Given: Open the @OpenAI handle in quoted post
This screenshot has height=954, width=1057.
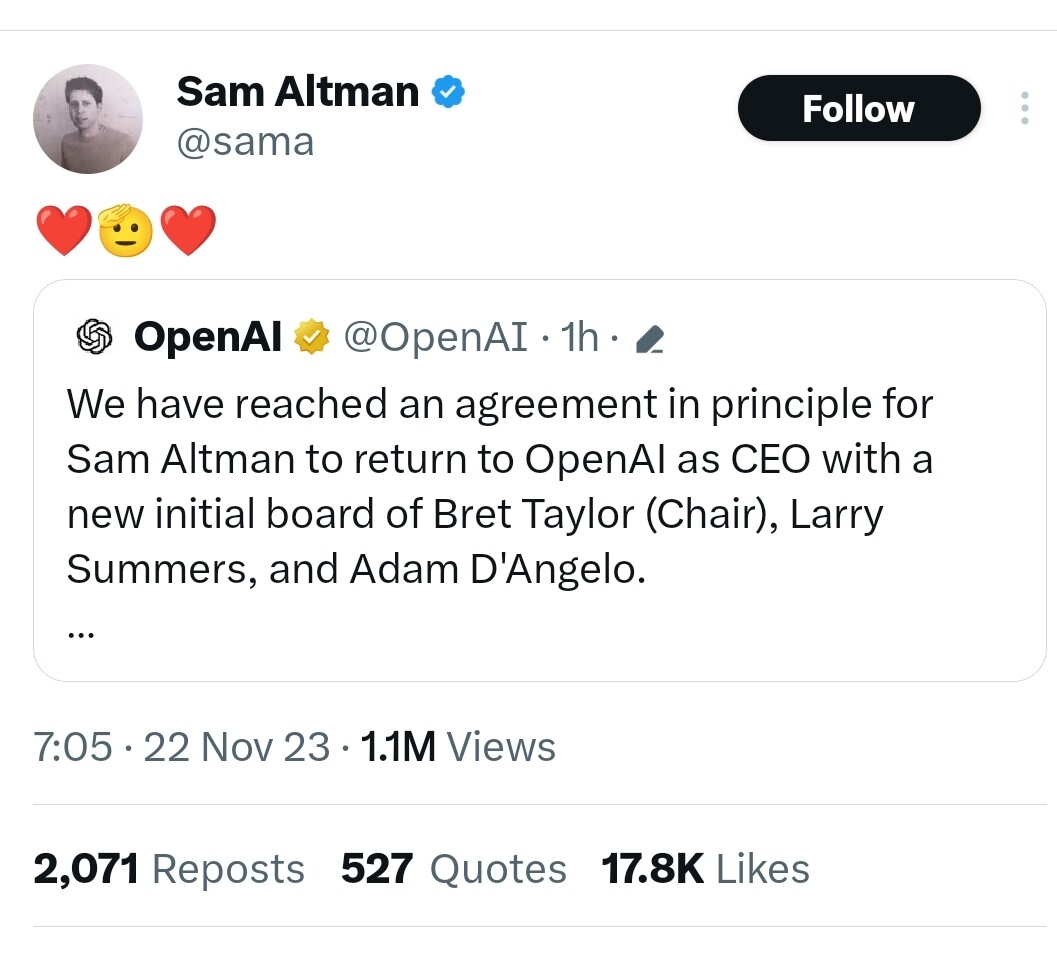Looking at the screenshot, I should point(435,336).
